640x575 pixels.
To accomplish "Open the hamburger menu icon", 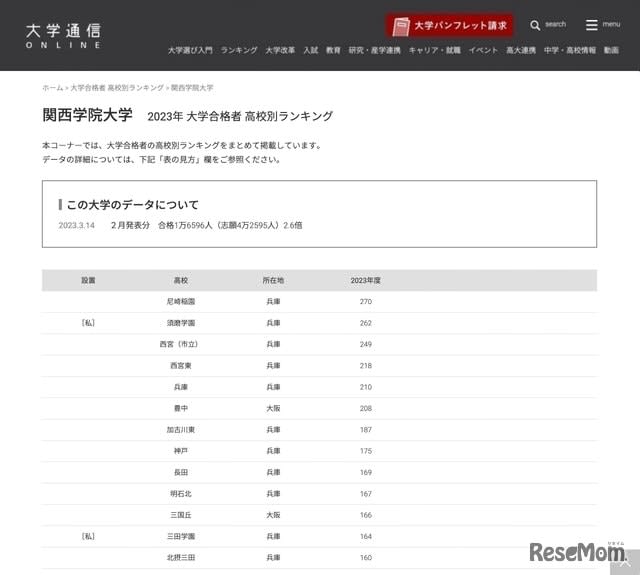I will tap(591, 25).
